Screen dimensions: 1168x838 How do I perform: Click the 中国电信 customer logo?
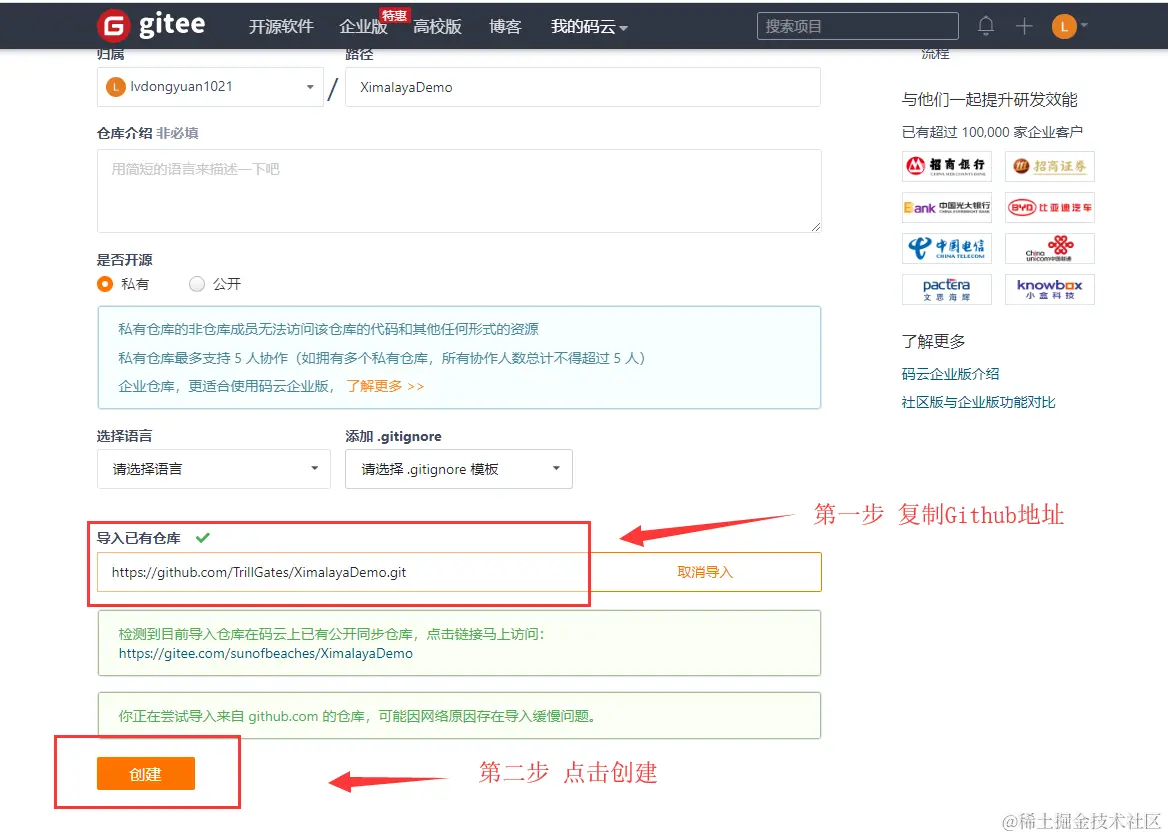[x=947, y=248]
